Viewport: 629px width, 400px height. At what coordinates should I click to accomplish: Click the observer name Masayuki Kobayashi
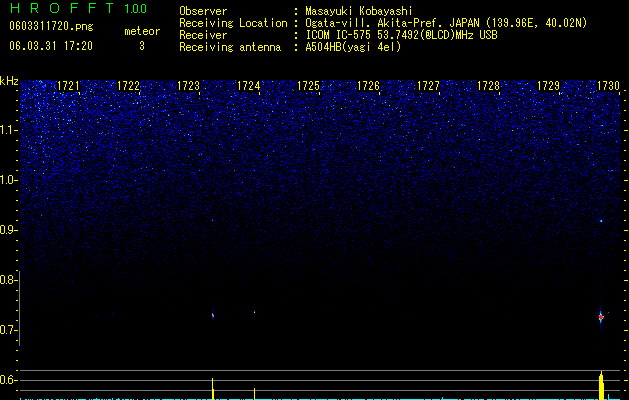tap(359, 11)
